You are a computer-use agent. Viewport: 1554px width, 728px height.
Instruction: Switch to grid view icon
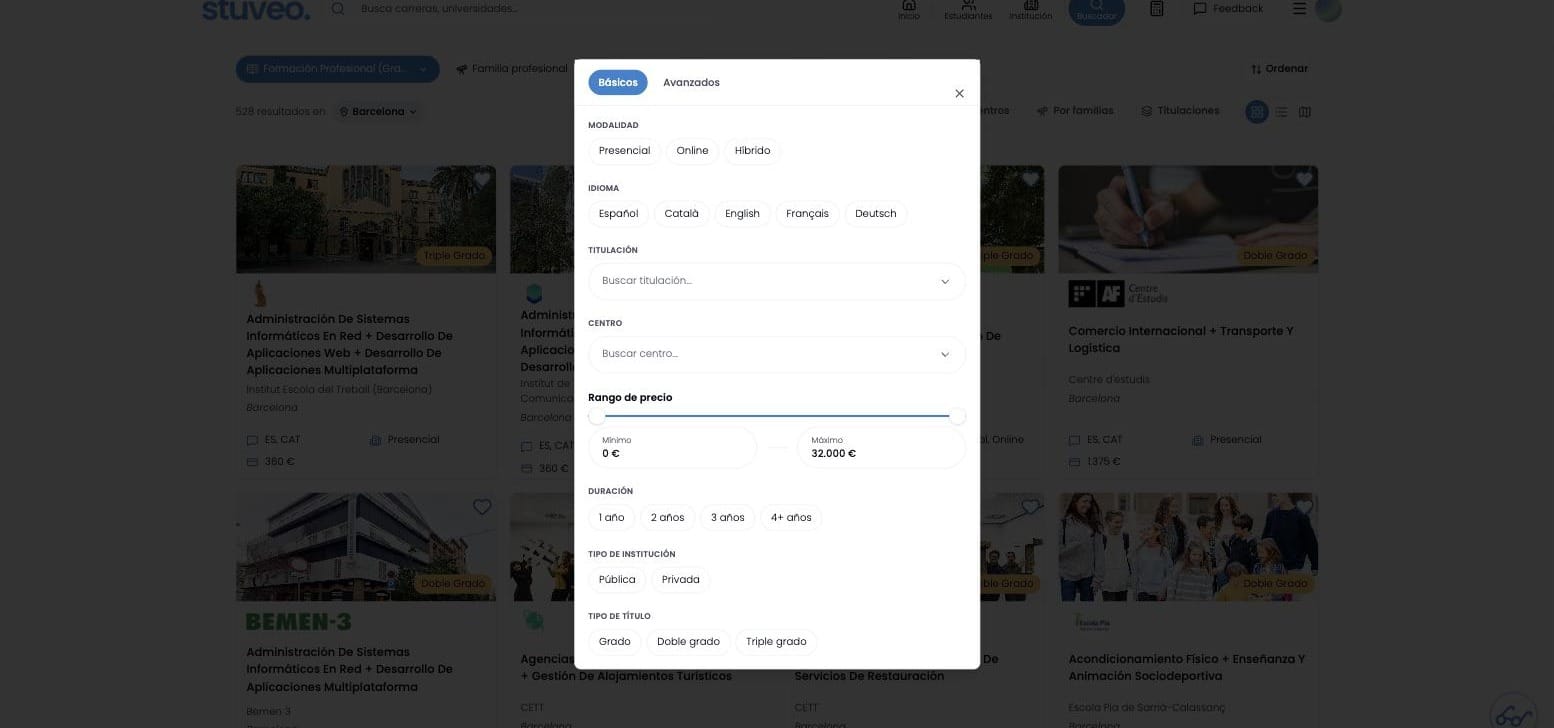[x=1257, y=112]
